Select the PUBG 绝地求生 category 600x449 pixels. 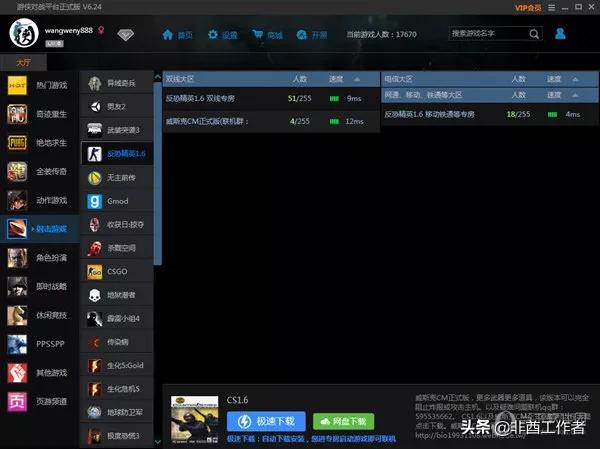click(38, 142)
